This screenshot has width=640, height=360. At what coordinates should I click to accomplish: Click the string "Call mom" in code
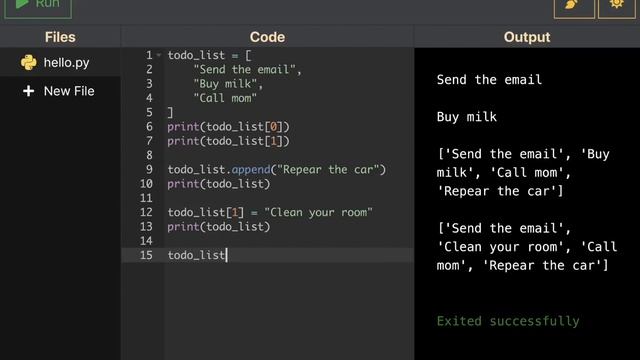pyautogui.click(x=225, y=98)
